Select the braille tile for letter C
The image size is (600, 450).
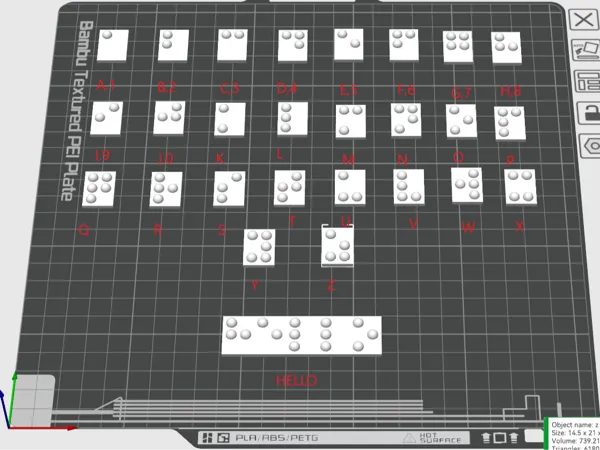pos(233,45)
